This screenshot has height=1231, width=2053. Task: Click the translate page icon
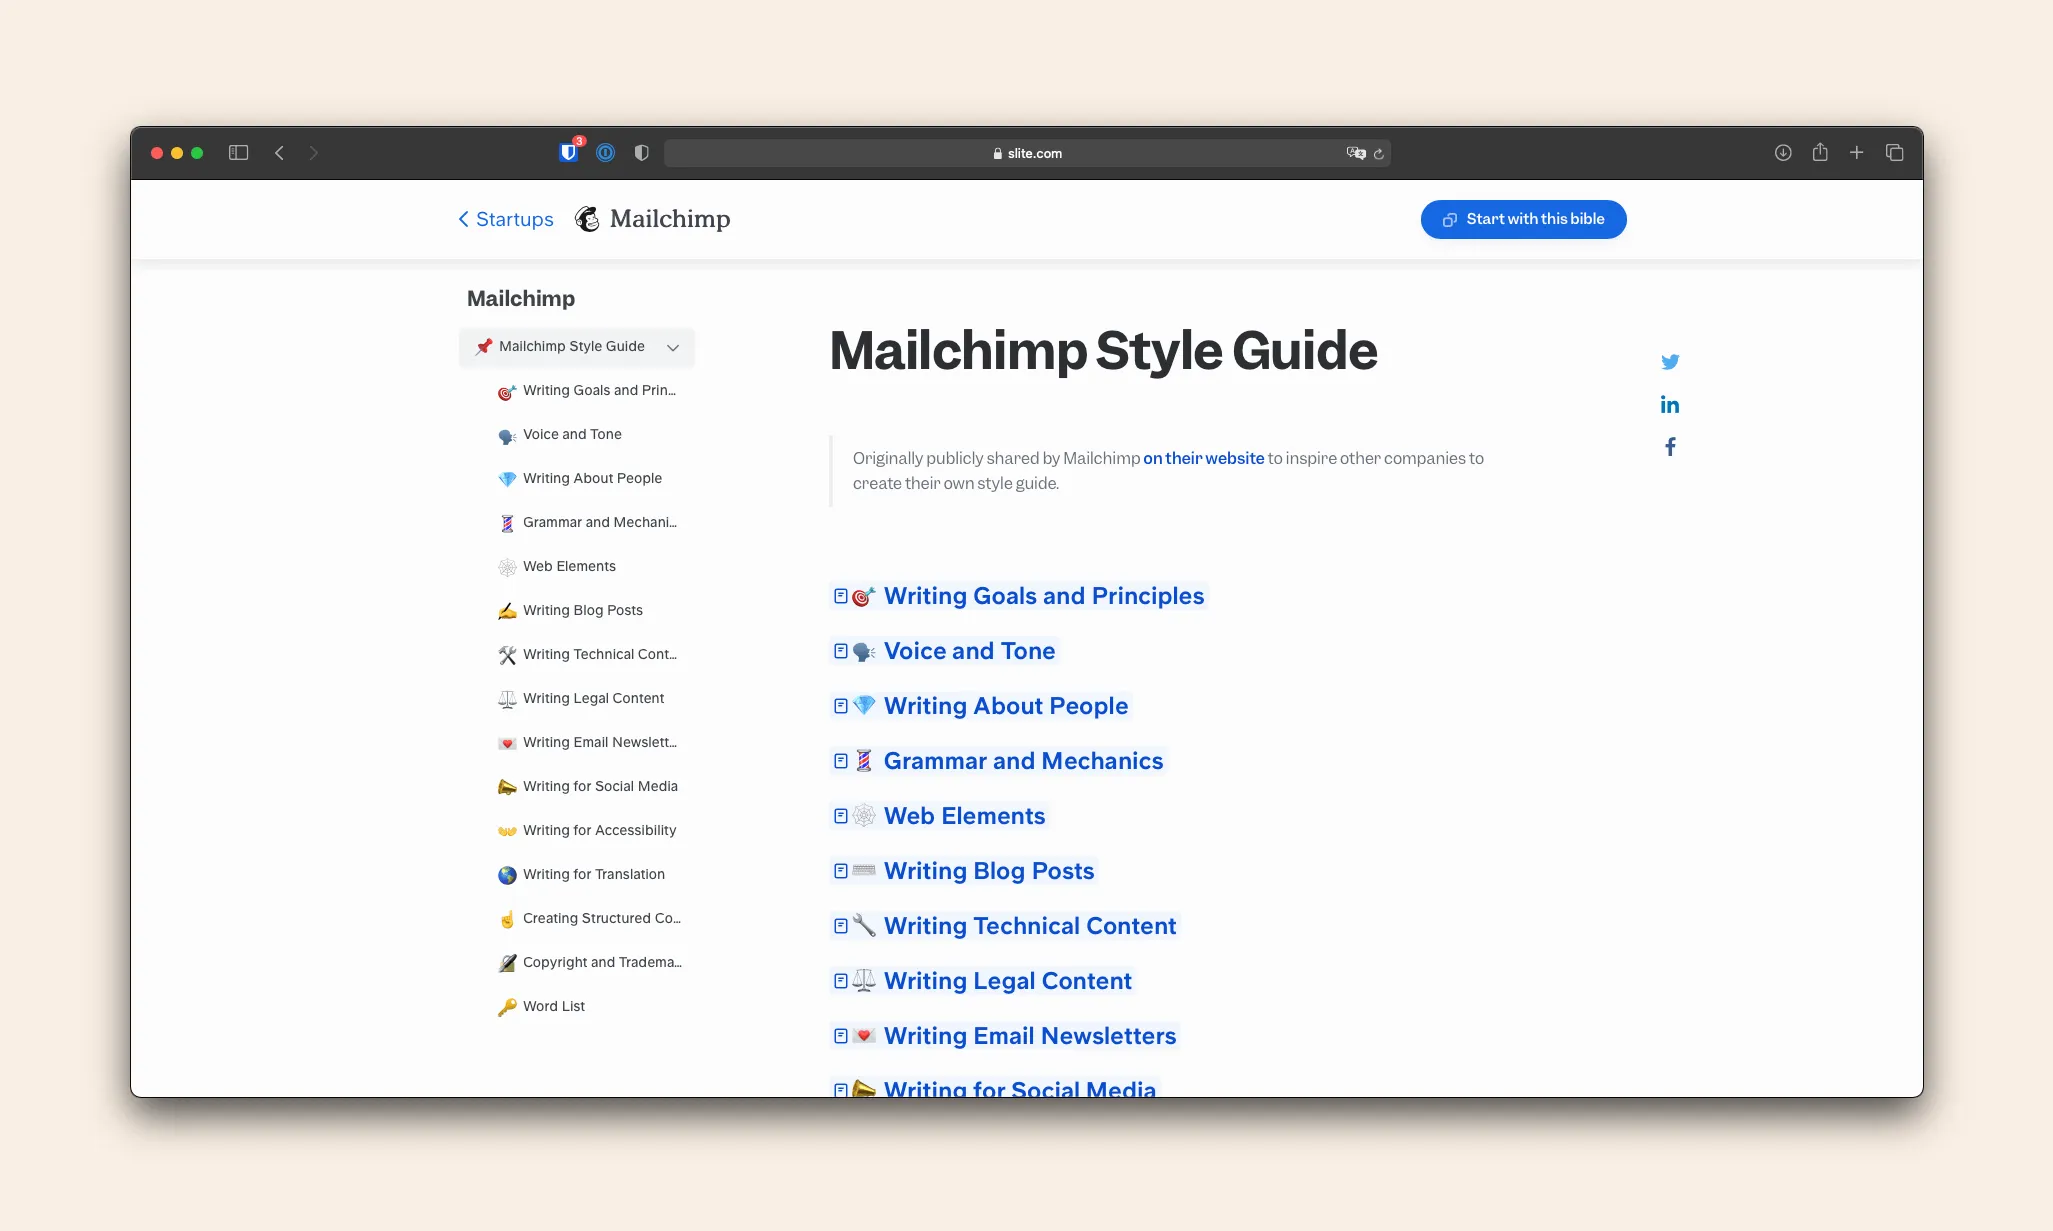(x=1355, y=153)
